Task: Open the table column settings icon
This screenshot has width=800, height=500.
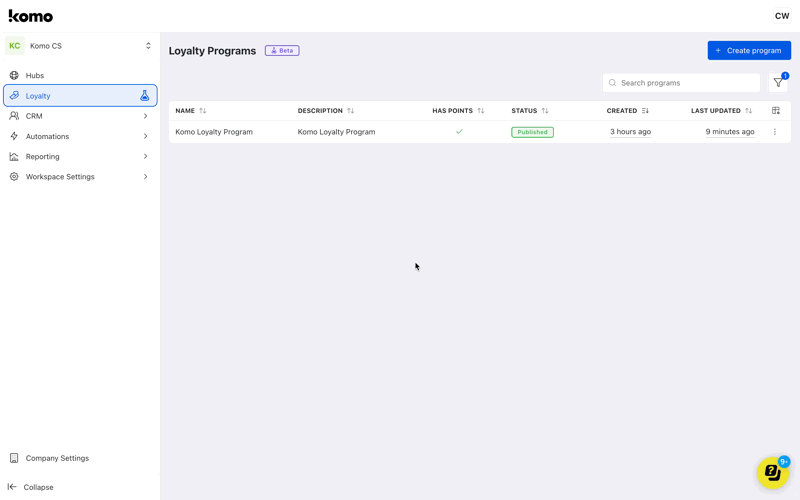Action: point(775,111)
